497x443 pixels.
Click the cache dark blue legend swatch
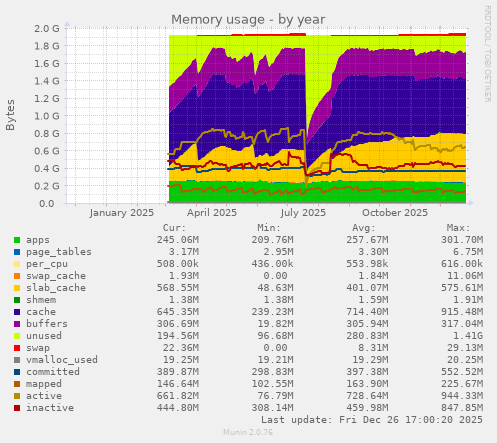point(17,312)
